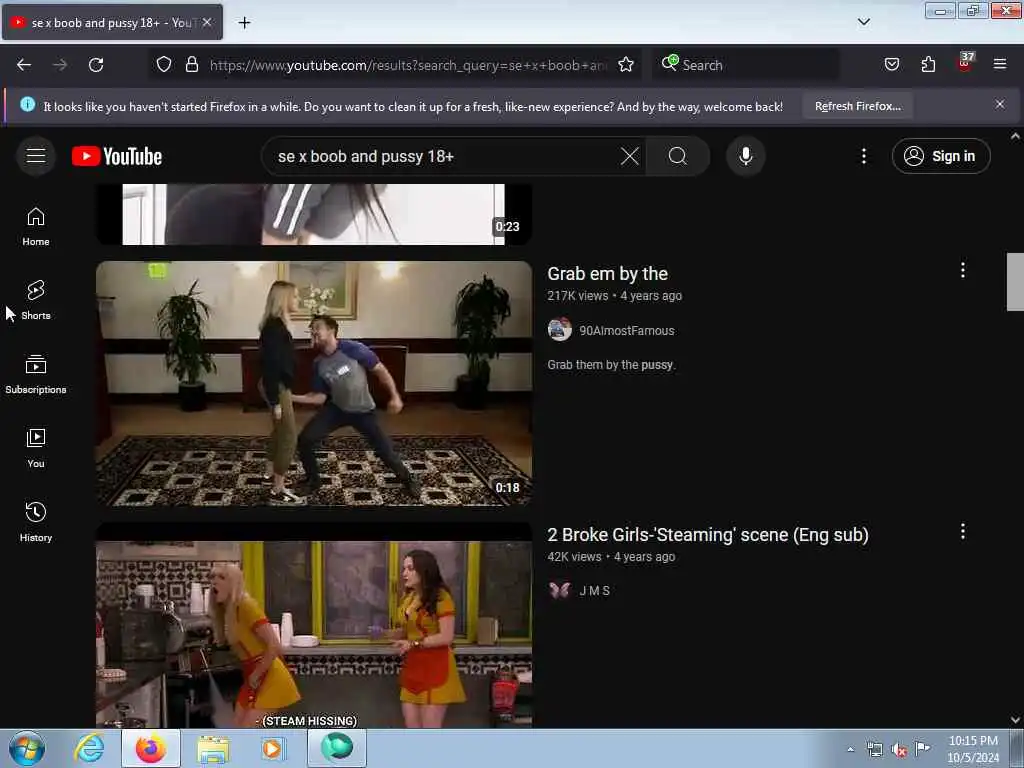Open the J M S channel link

point(594,590)
